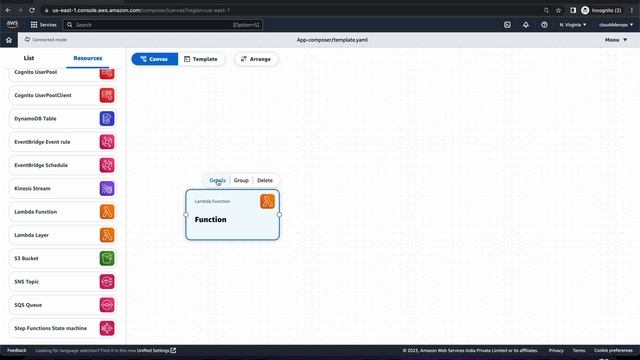Switch to the Resources tab

88,58
